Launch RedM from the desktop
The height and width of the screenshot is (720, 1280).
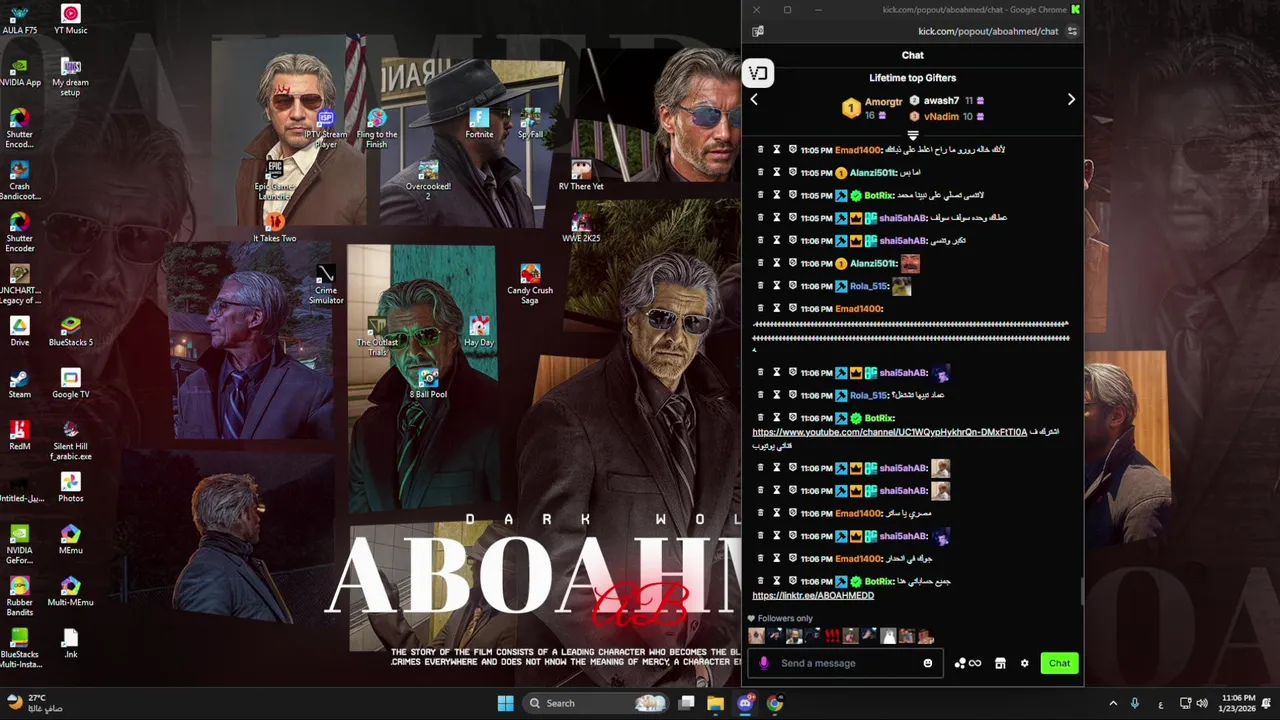pos(19,435)
